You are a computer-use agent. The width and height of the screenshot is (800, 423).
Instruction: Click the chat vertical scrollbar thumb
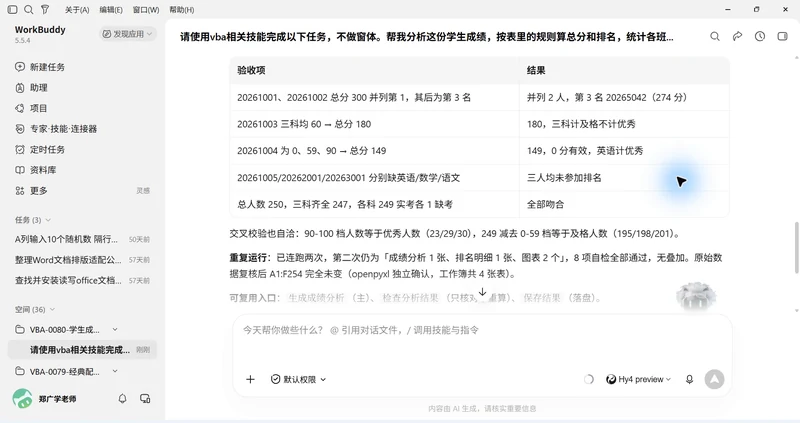tap(796, 246)
